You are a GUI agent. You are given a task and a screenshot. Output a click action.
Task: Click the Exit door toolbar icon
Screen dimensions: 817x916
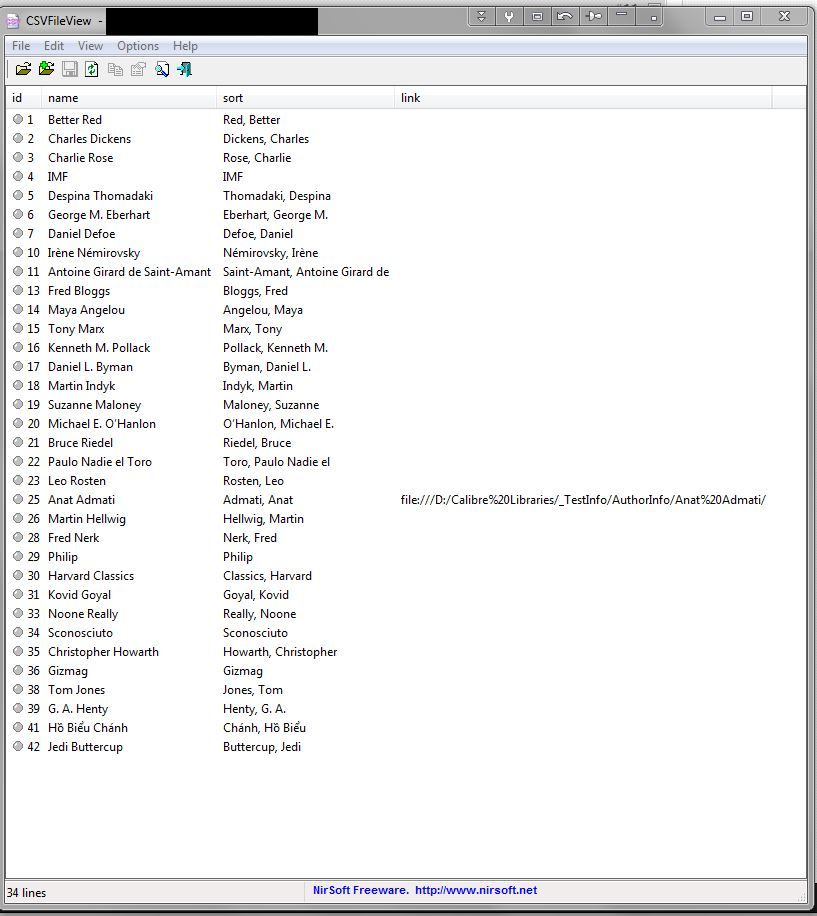tap(185, 70)
